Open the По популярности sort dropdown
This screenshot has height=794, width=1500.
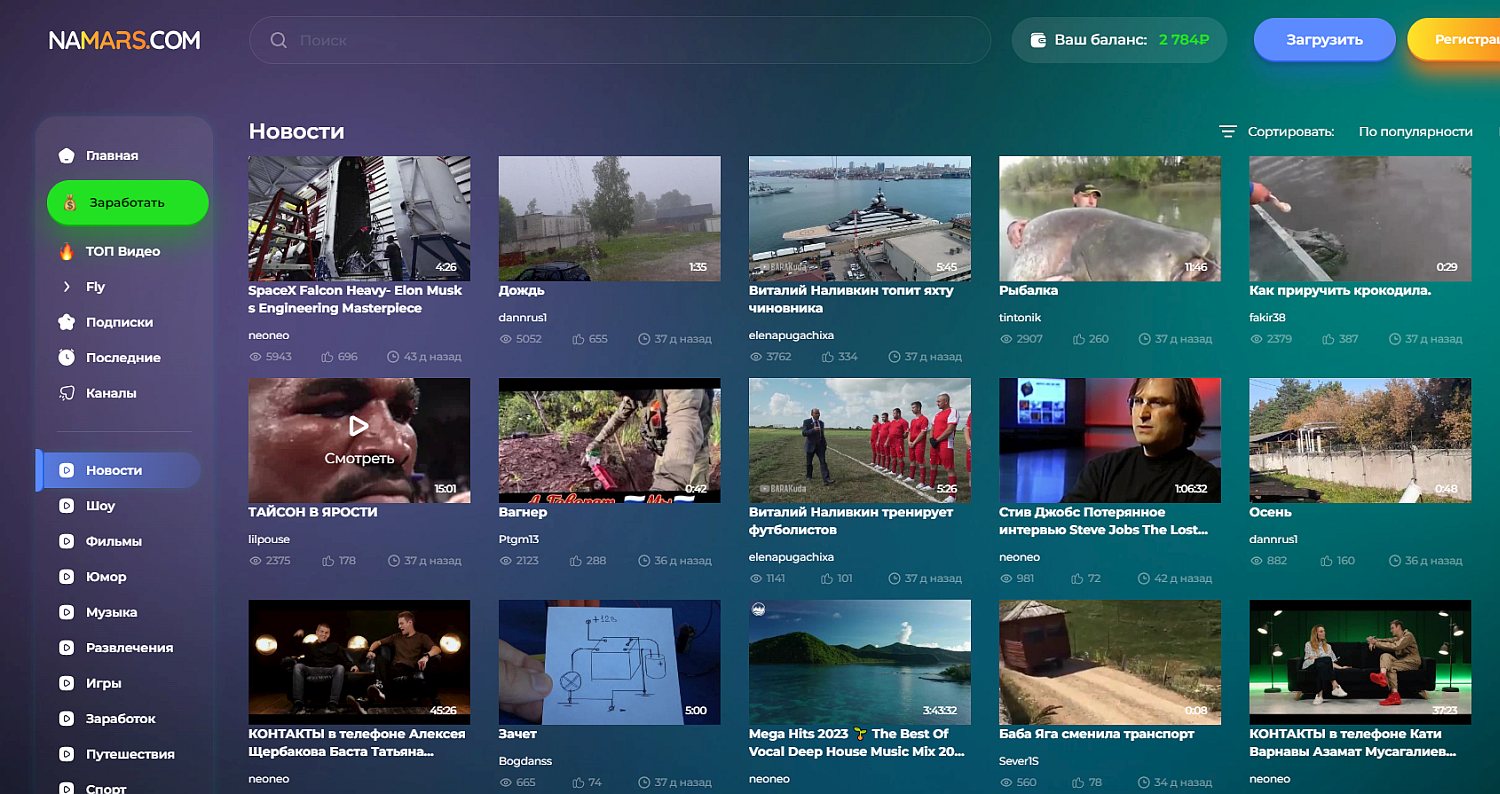click(1415, 132)
